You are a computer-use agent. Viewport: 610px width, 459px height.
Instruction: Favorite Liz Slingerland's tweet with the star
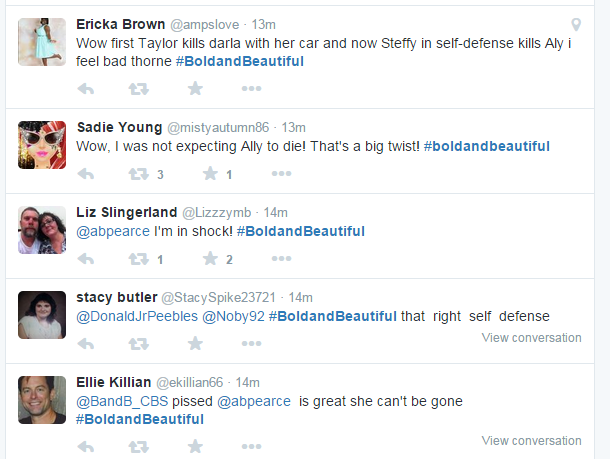point(210,259)
